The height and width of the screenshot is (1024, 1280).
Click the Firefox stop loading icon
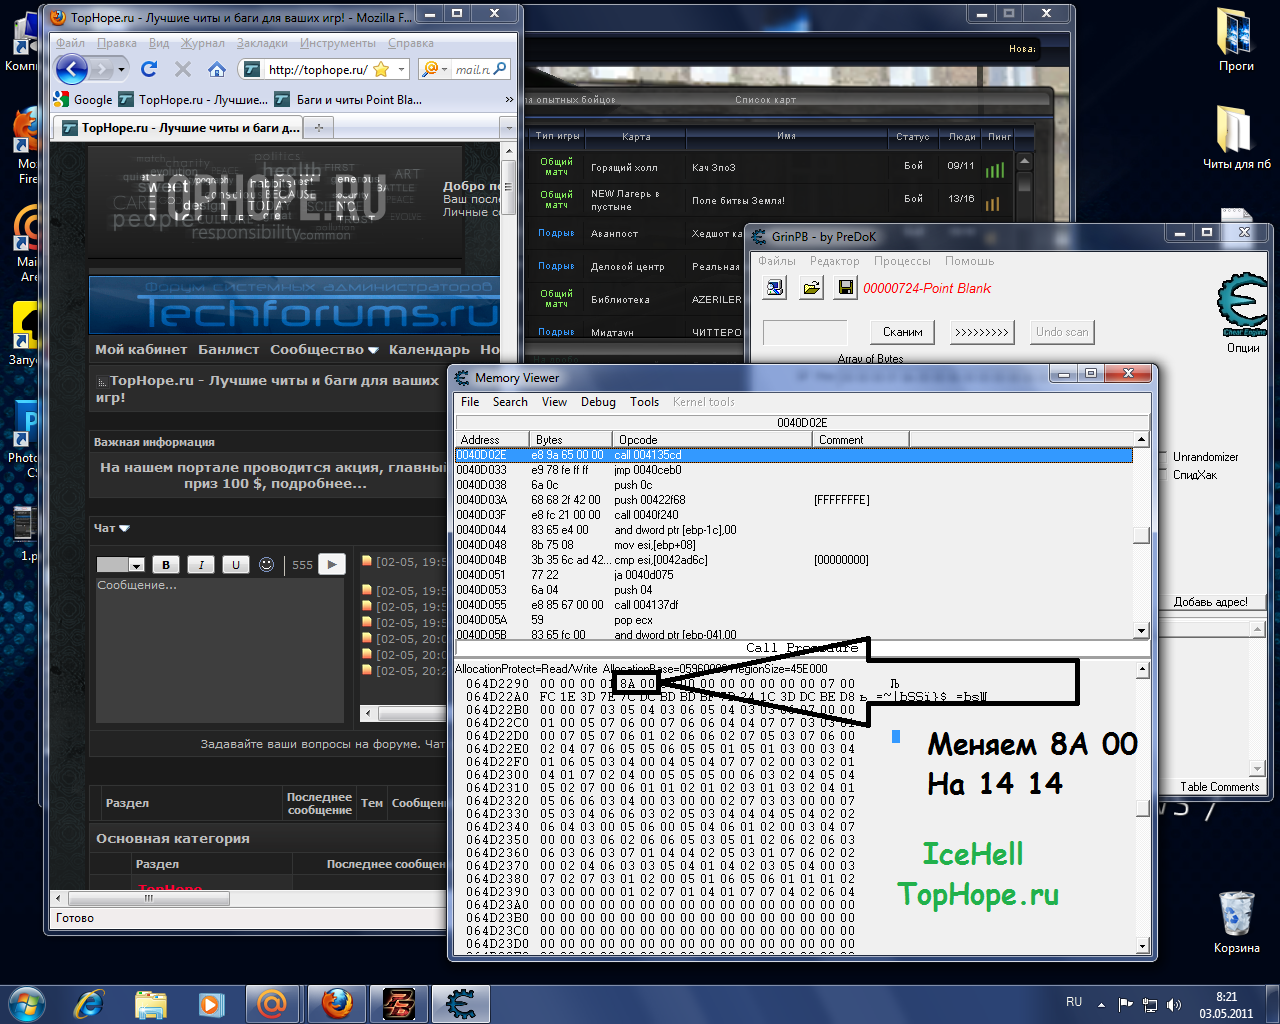[x=182, y=69]
